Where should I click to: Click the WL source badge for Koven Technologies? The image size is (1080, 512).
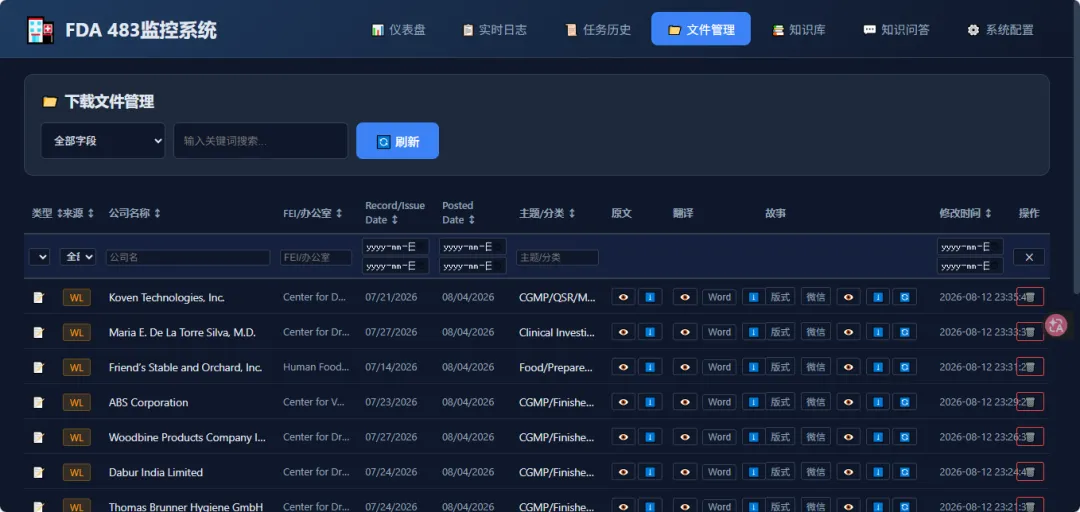tap(76, 297)
